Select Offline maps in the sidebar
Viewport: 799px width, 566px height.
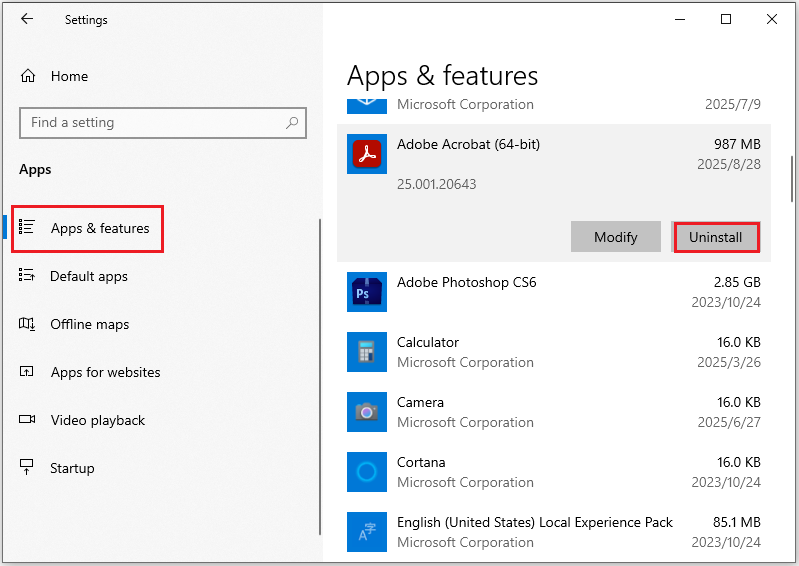[x=89, y=324]
